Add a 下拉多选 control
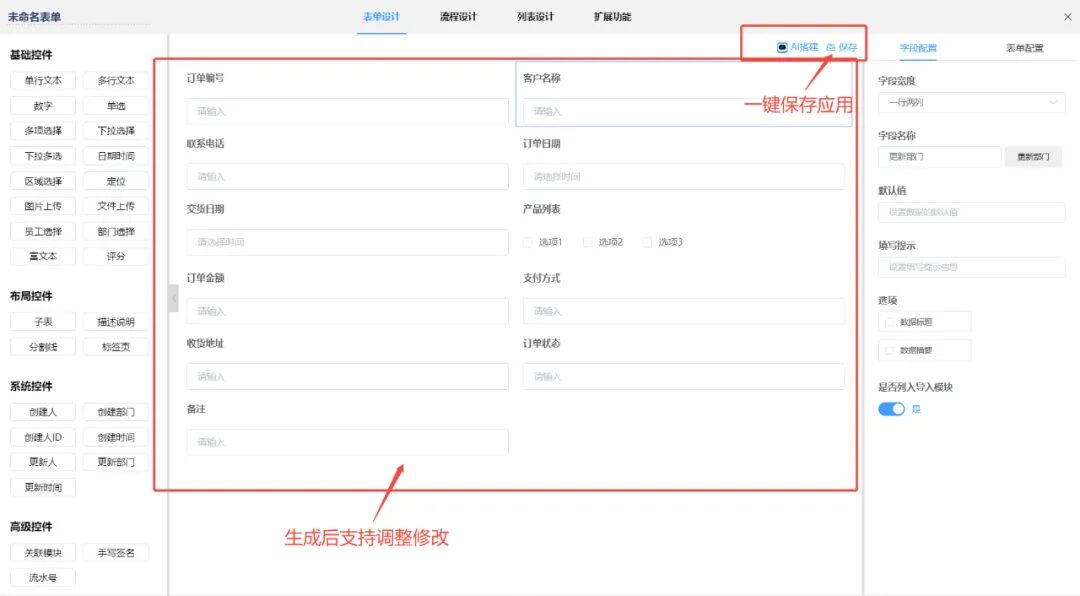The width and height of the screenshot is (1080, 596). coord(43,156)
